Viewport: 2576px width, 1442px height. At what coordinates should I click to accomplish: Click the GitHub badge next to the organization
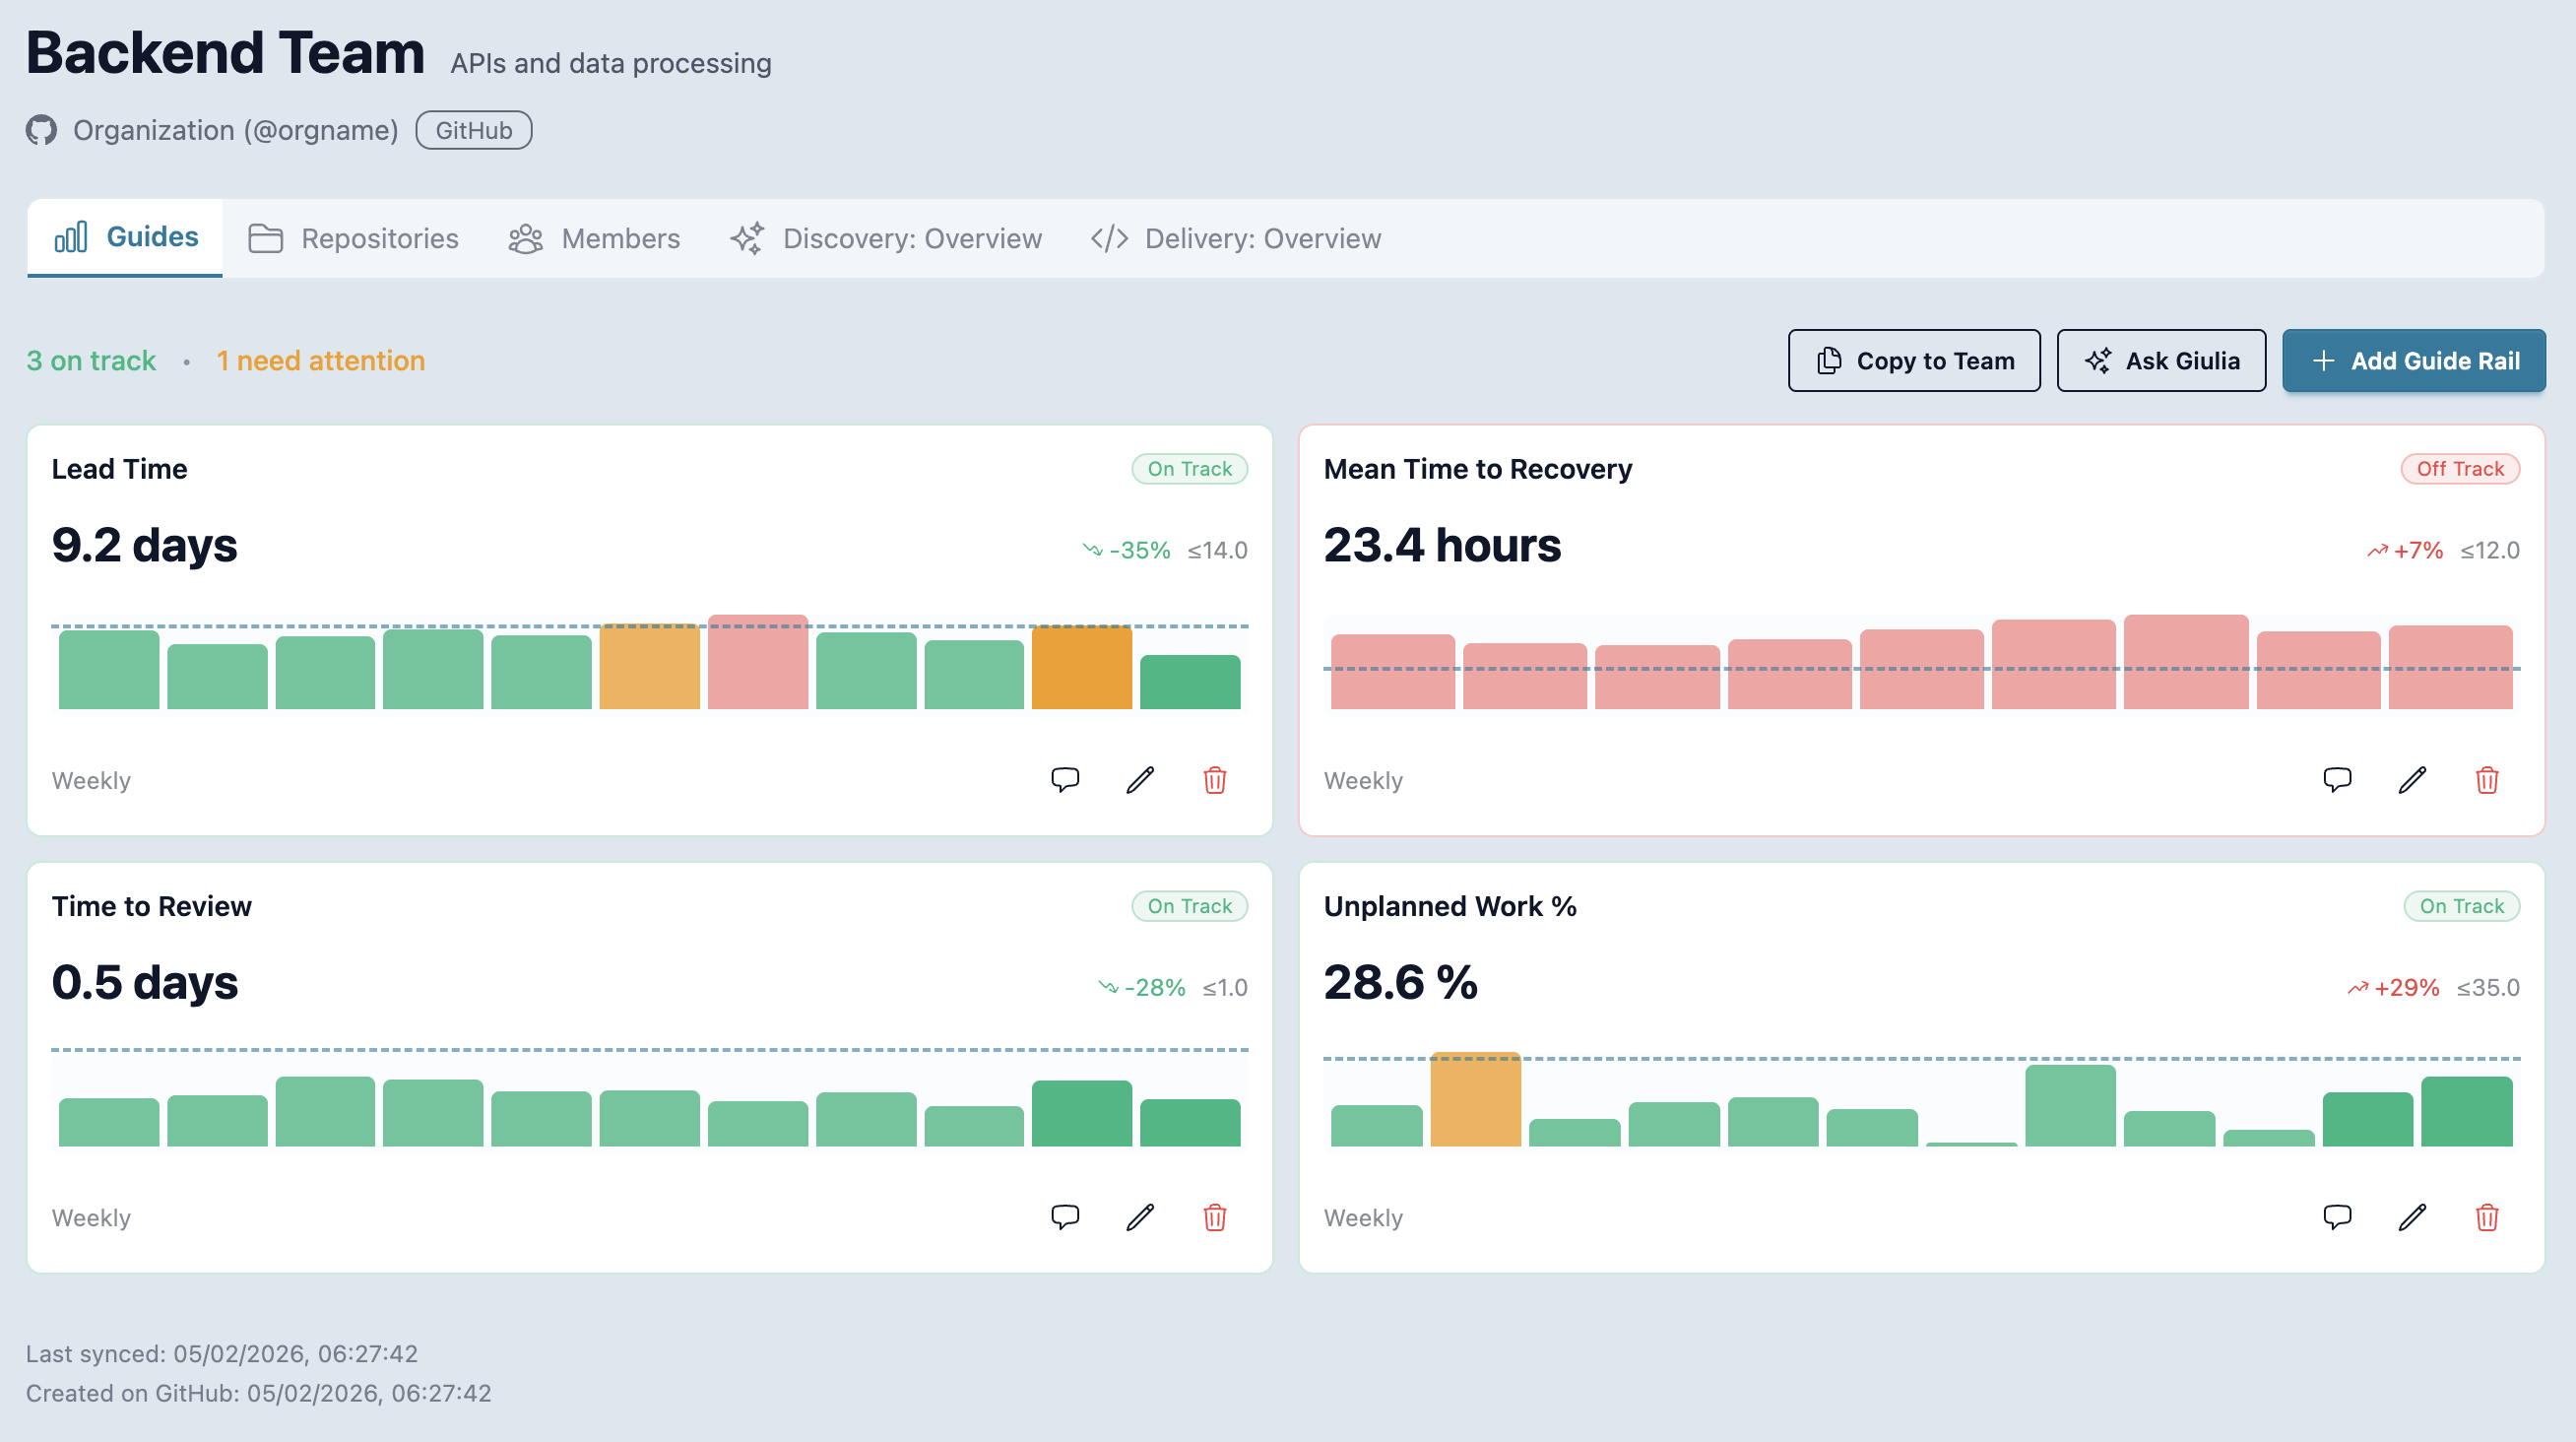coord(473,130)
